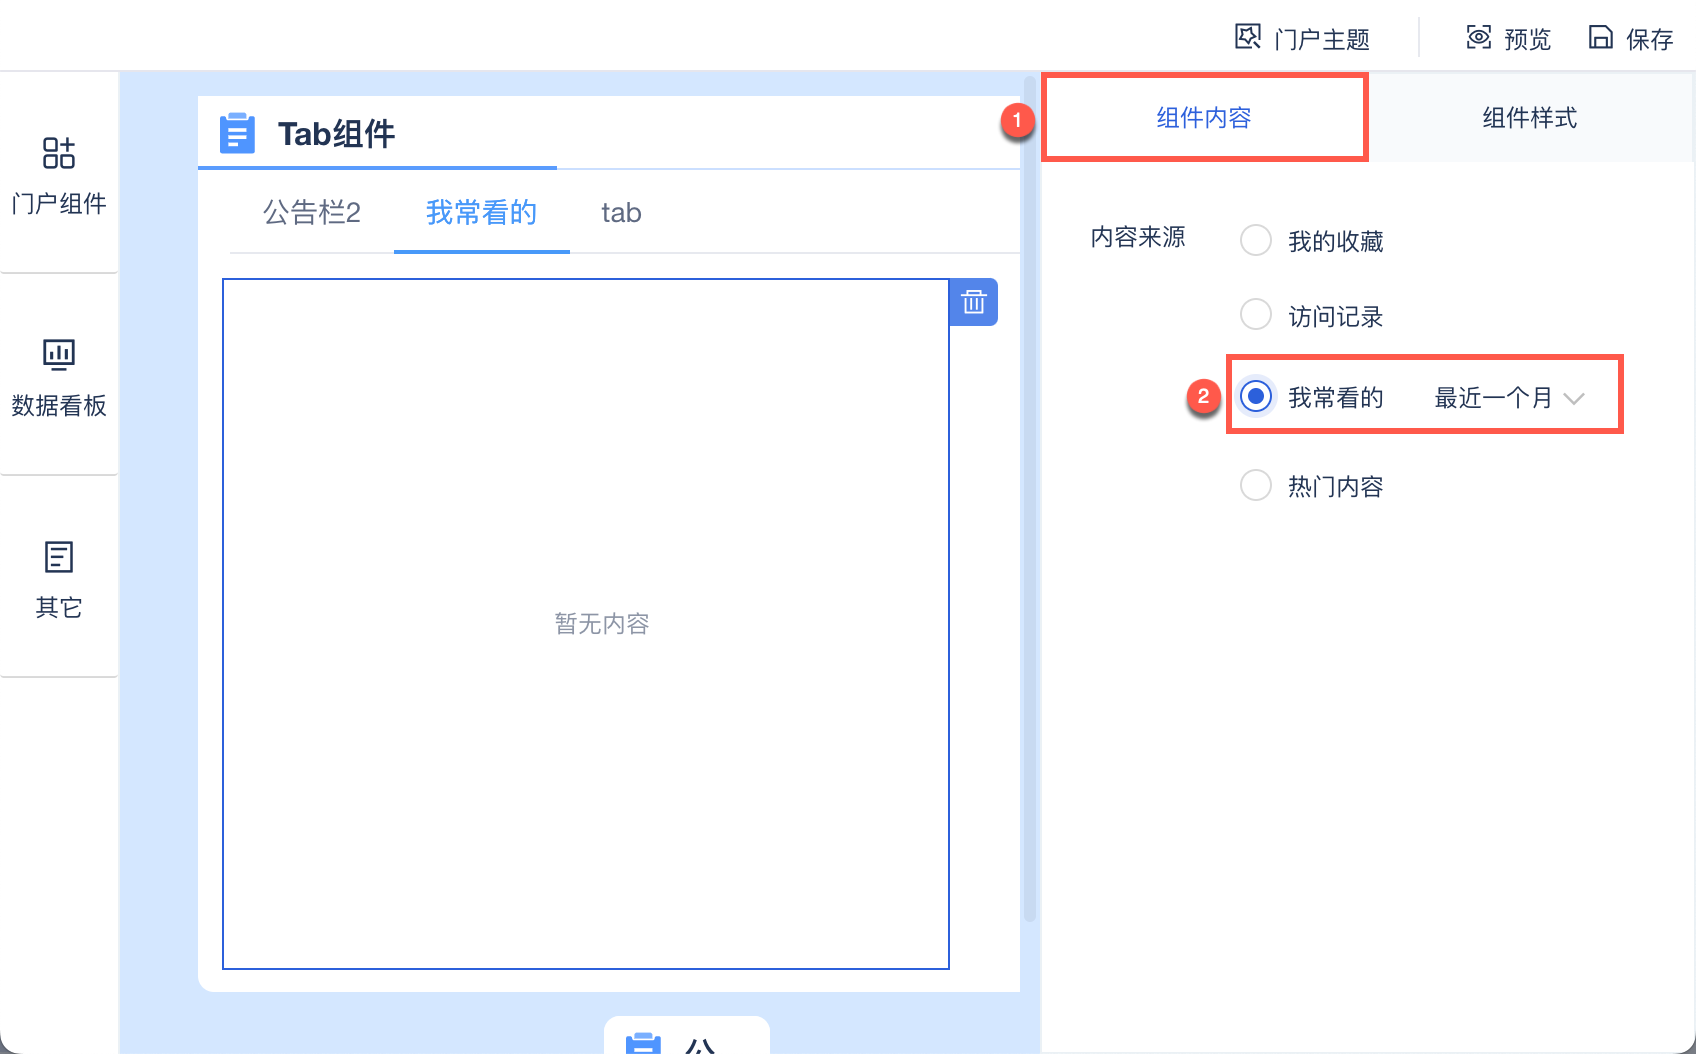
Task: Open the 数据看板 dashboard icon
Action: 59,354
